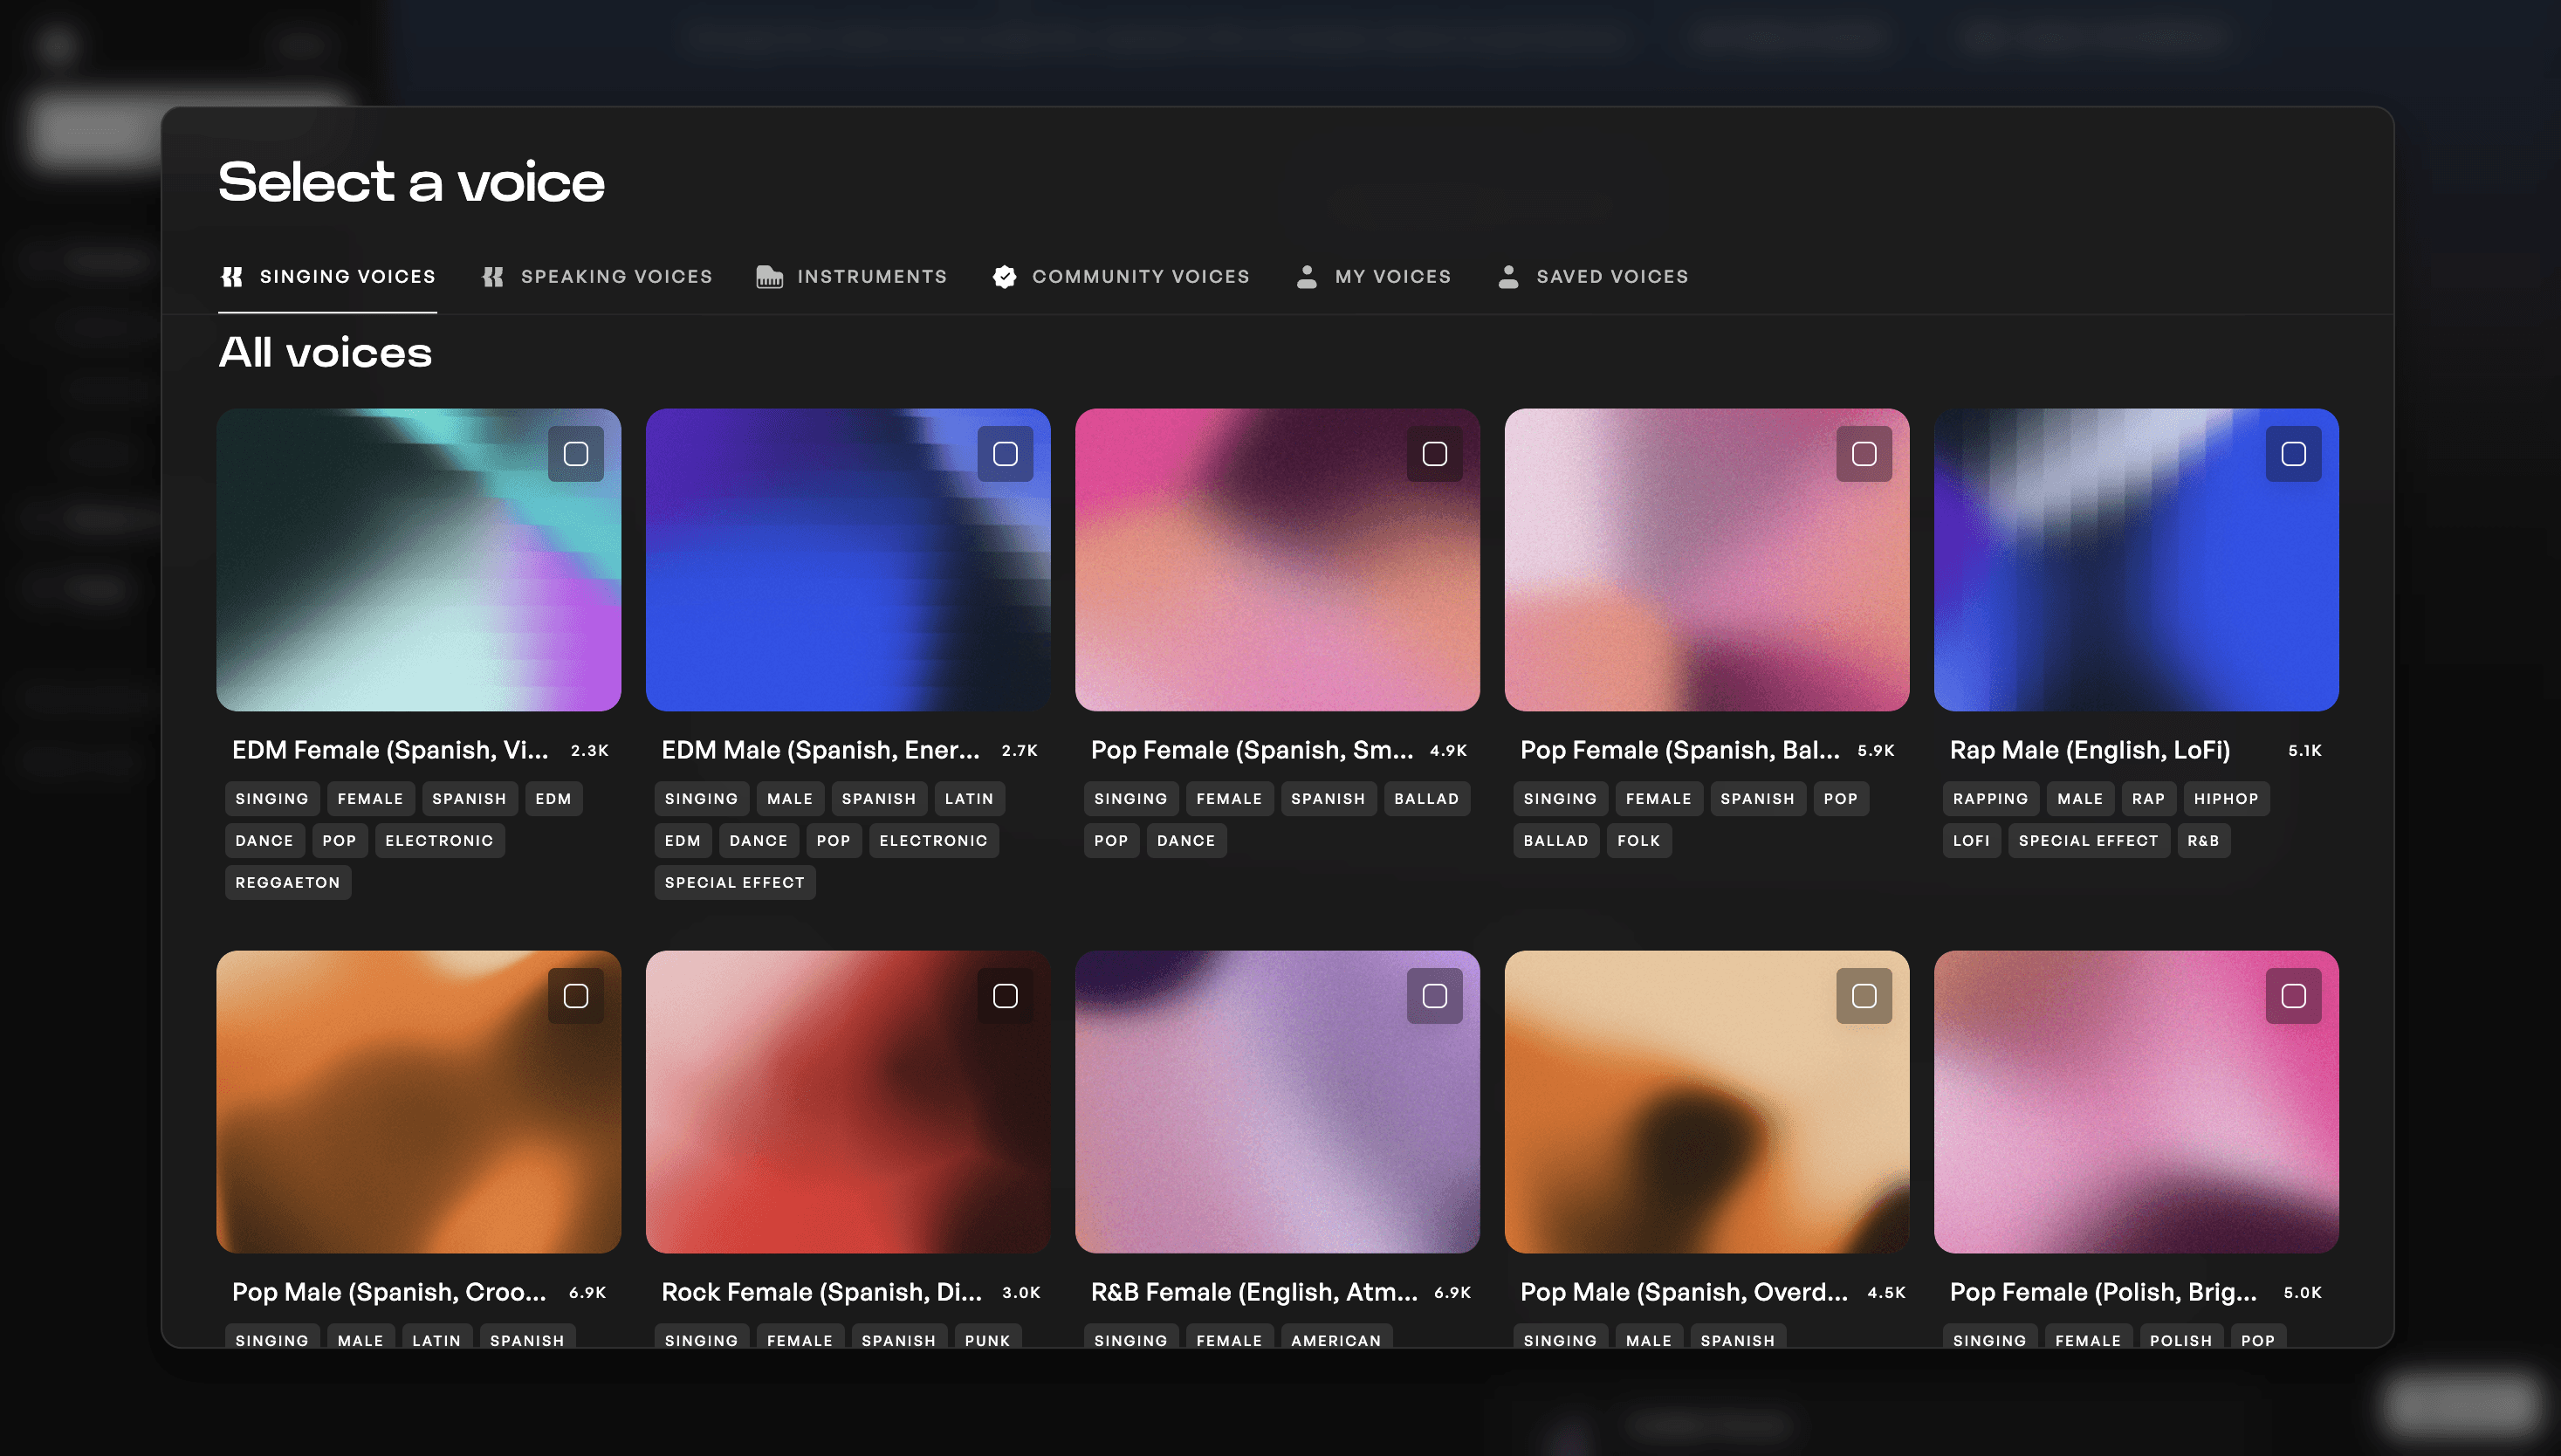Screen dimensions: 2561x1456
Task: Open the Rap Male (English, LoFi) thumbnail
Action: pos(2136,560)
